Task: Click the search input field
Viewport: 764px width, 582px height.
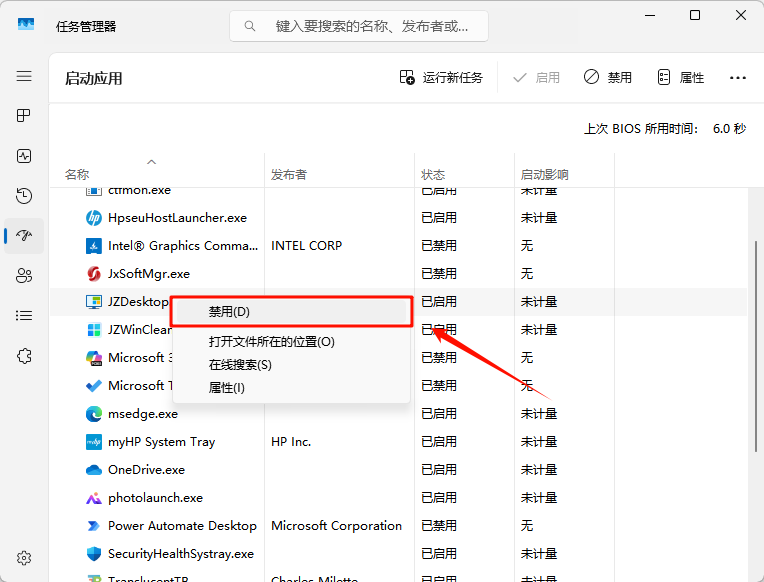Action: [359, 26]
